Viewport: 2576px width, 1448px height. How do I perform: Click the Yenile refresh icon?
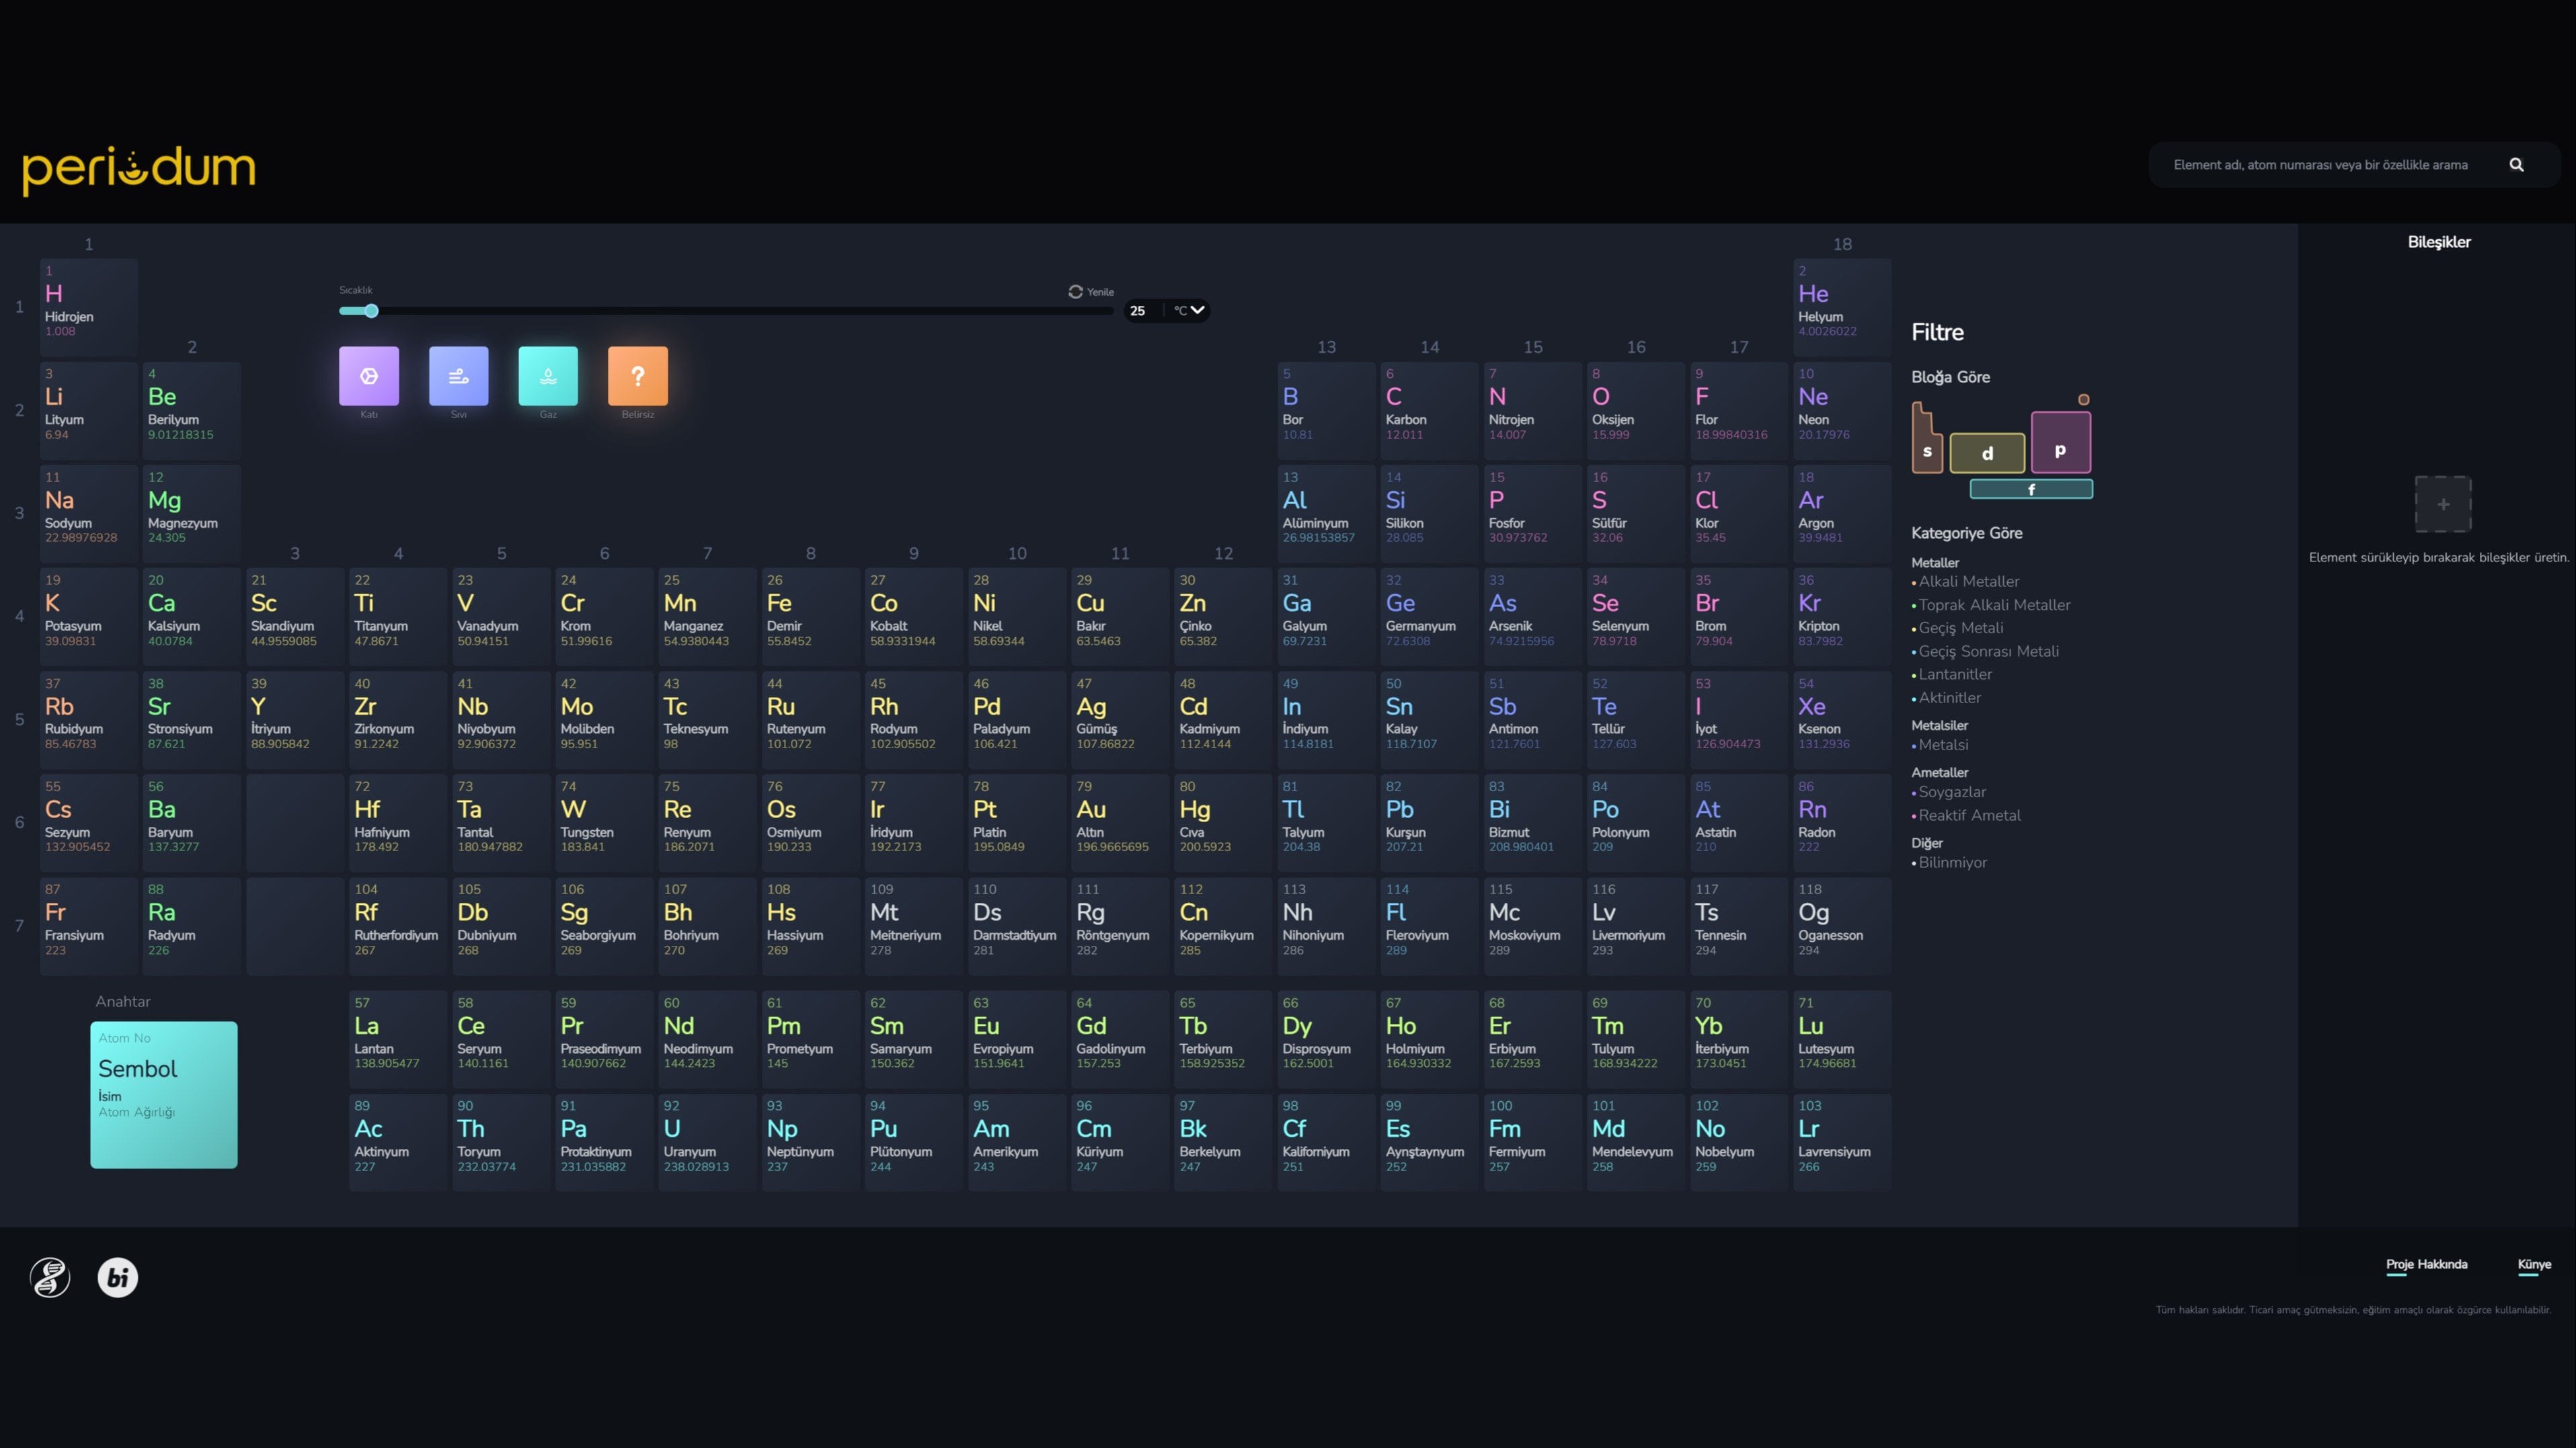coord(1076,292)
